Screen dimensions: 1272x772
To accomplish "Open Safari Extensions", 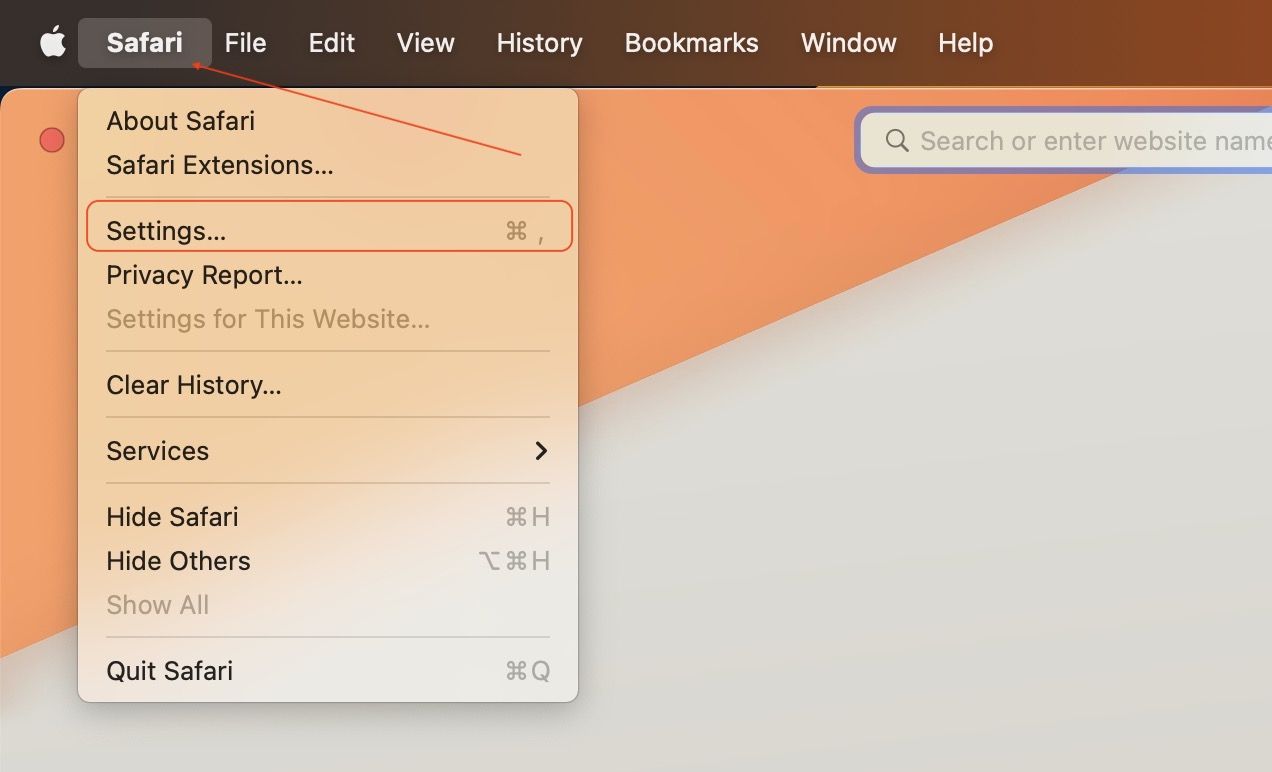I will click(x=220, y=165).
